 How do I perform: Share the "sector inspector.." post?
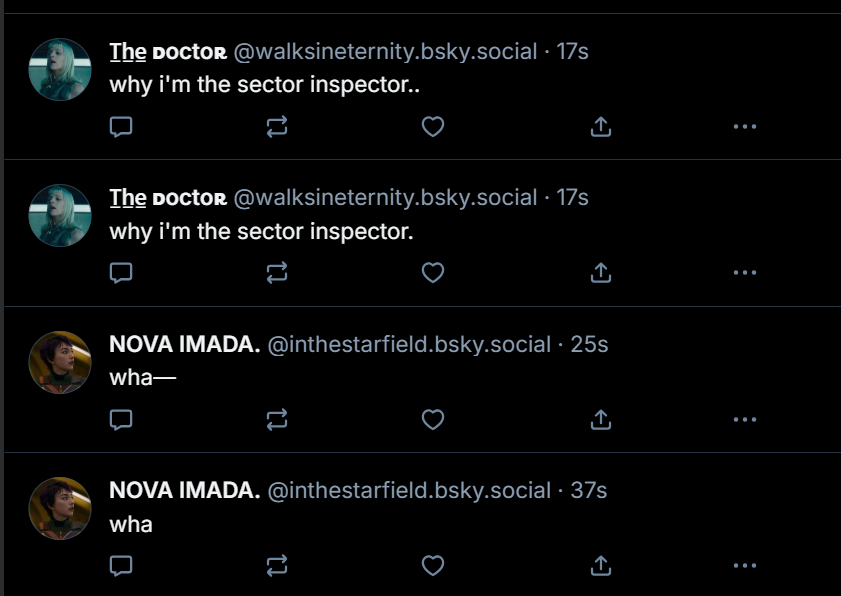[600, 127]
